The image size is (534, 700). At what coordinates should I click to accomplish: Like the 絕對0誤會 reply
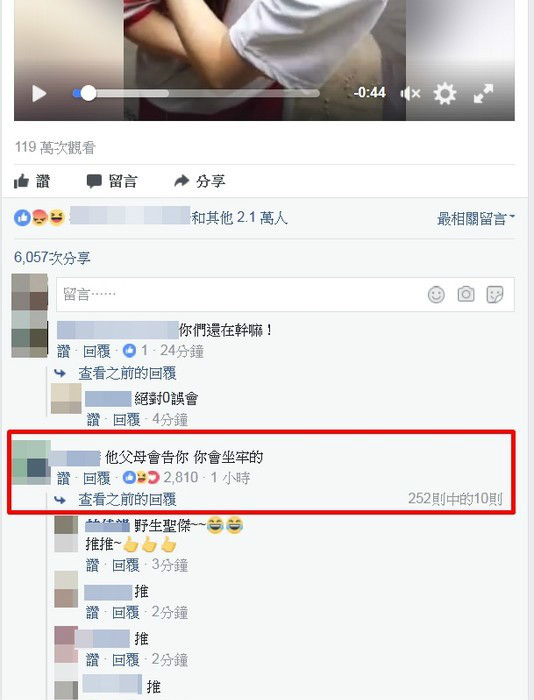(93, 420)
